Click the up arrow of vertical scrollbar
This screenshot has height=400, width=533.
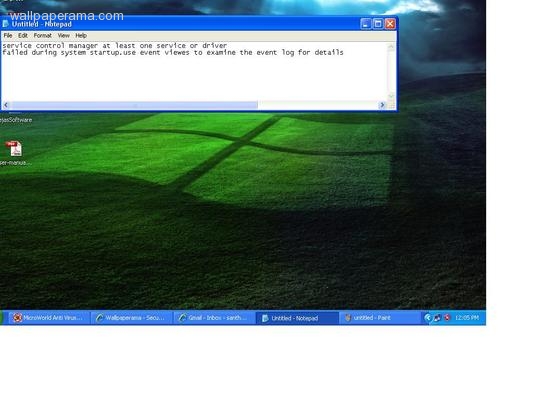(x=391, y=47)
